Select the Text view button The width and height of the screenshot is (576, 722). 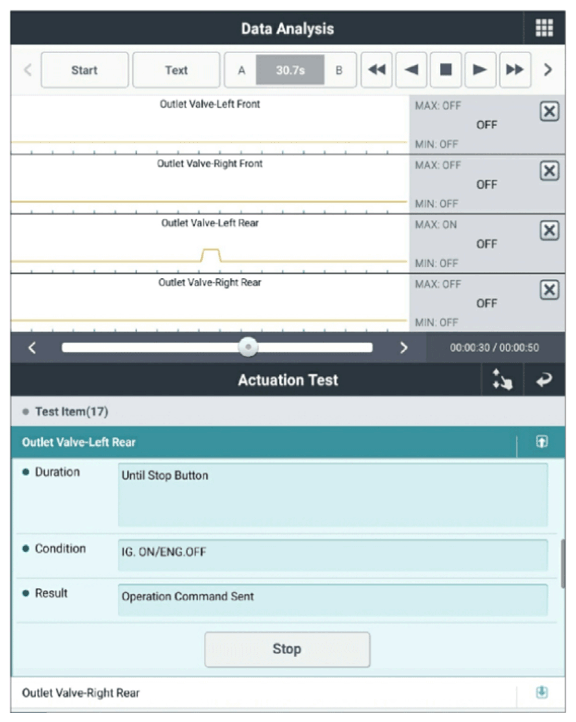point(176,70)
